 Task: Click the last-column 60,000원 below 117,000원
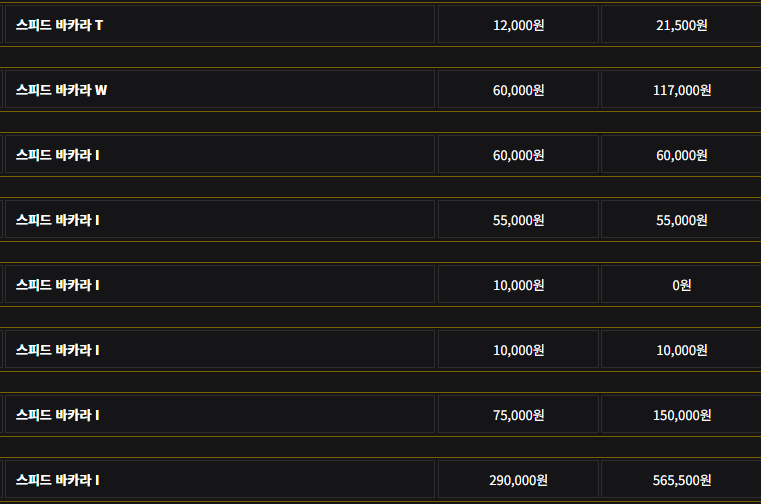coord(681,155)
